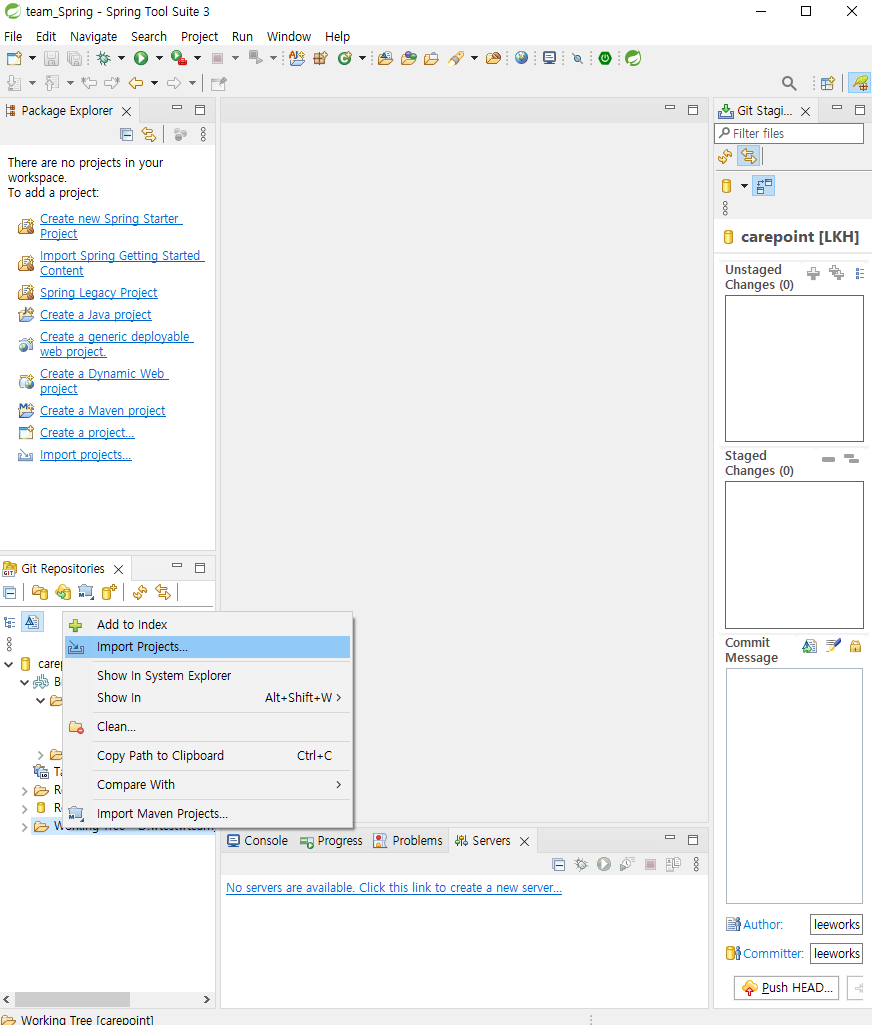
Task: Click the green Spring Boot dashboard icon
Action: point(633,58)
